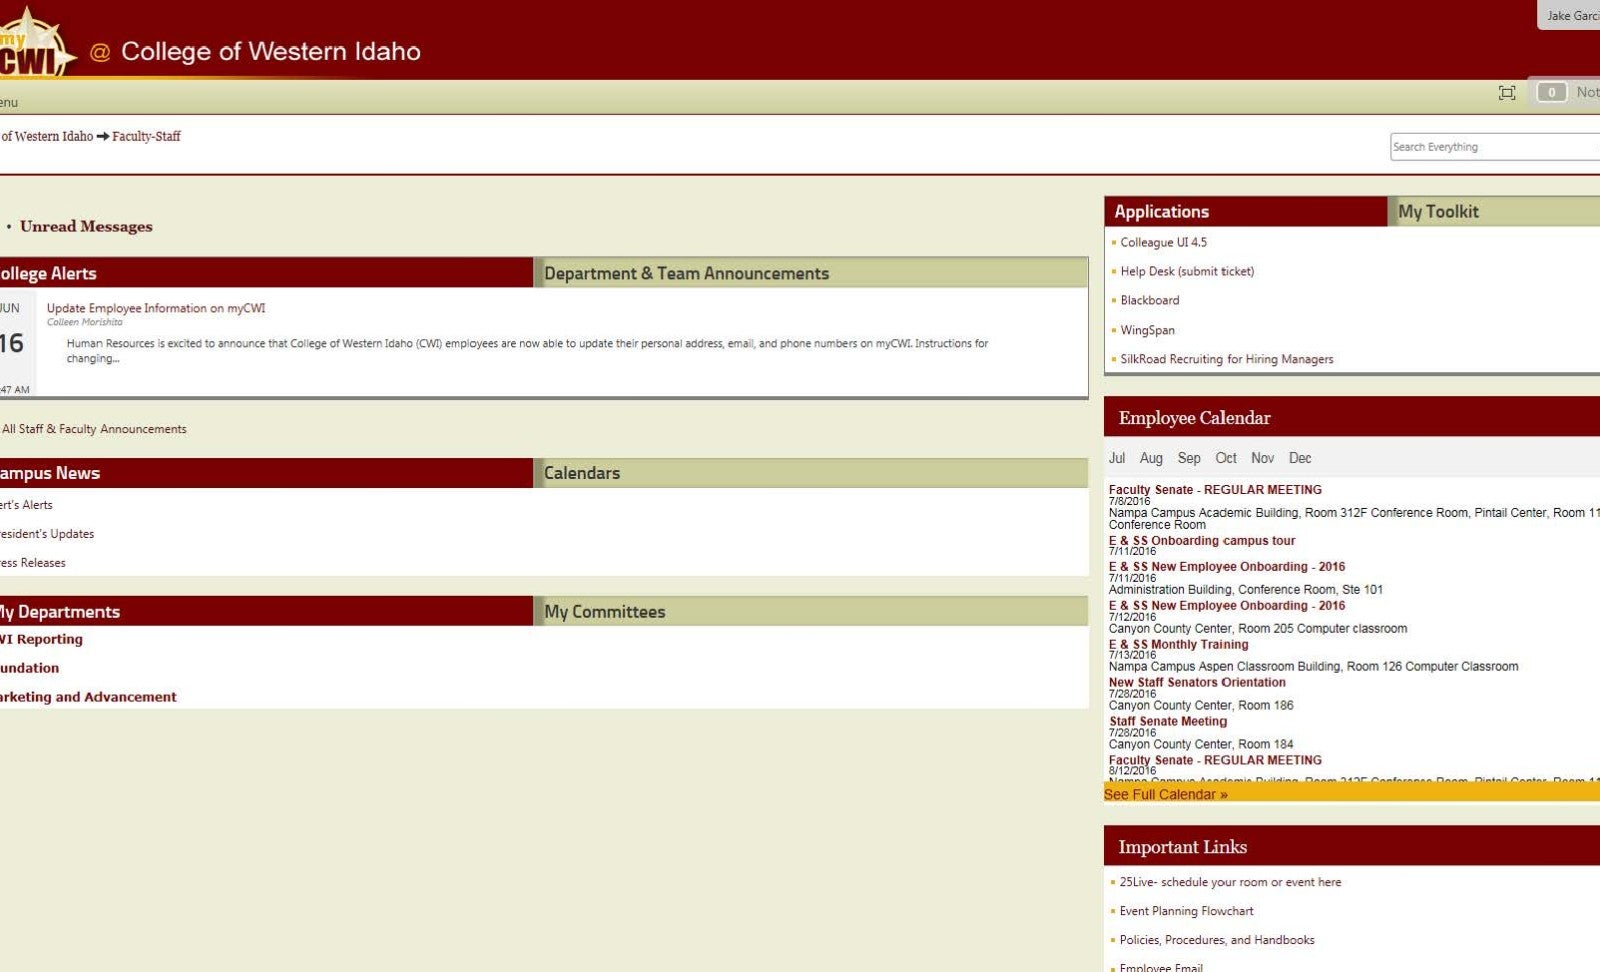This screenshot has height=972, width=1600.
Task: Open the notifications counter badge
Action: (x=1551, y=93)
